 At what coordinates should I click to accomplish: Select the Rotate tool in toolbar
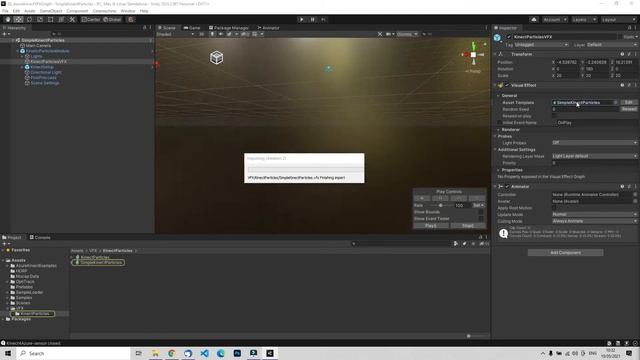point(29,20)
